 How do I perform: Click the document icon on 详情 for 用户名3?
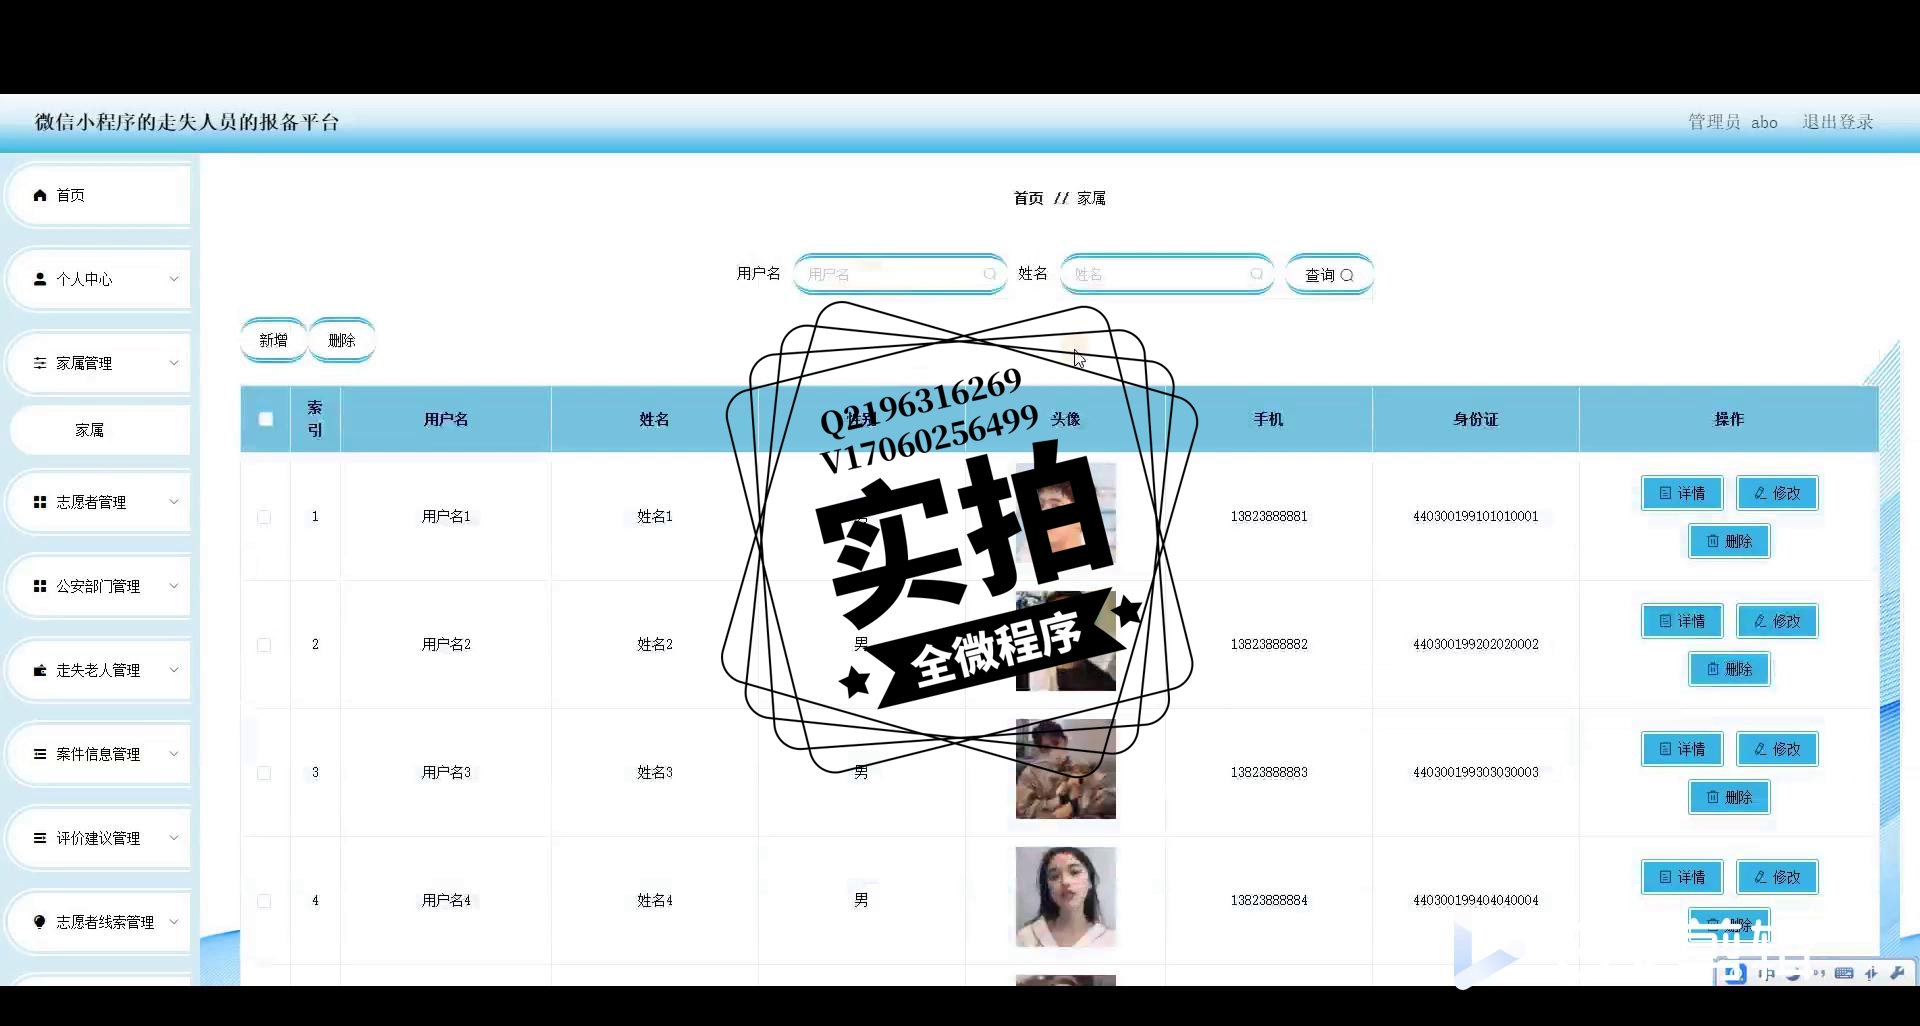(1665, 749)
